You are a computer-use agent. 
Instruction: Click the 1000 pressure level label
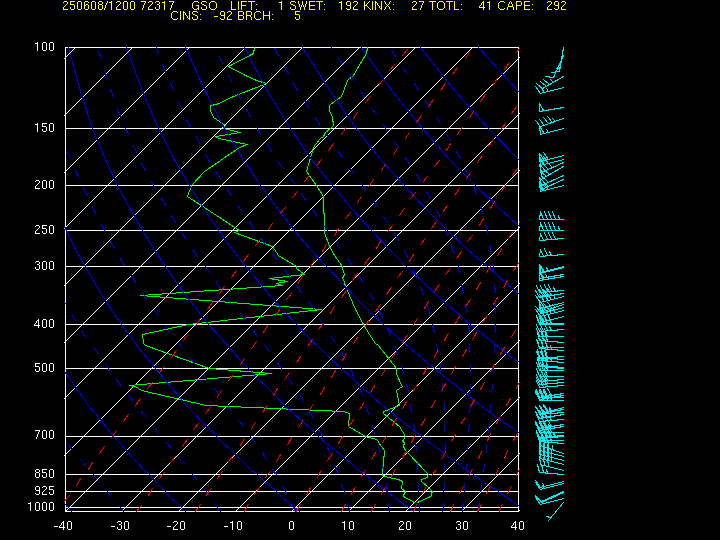41,506
